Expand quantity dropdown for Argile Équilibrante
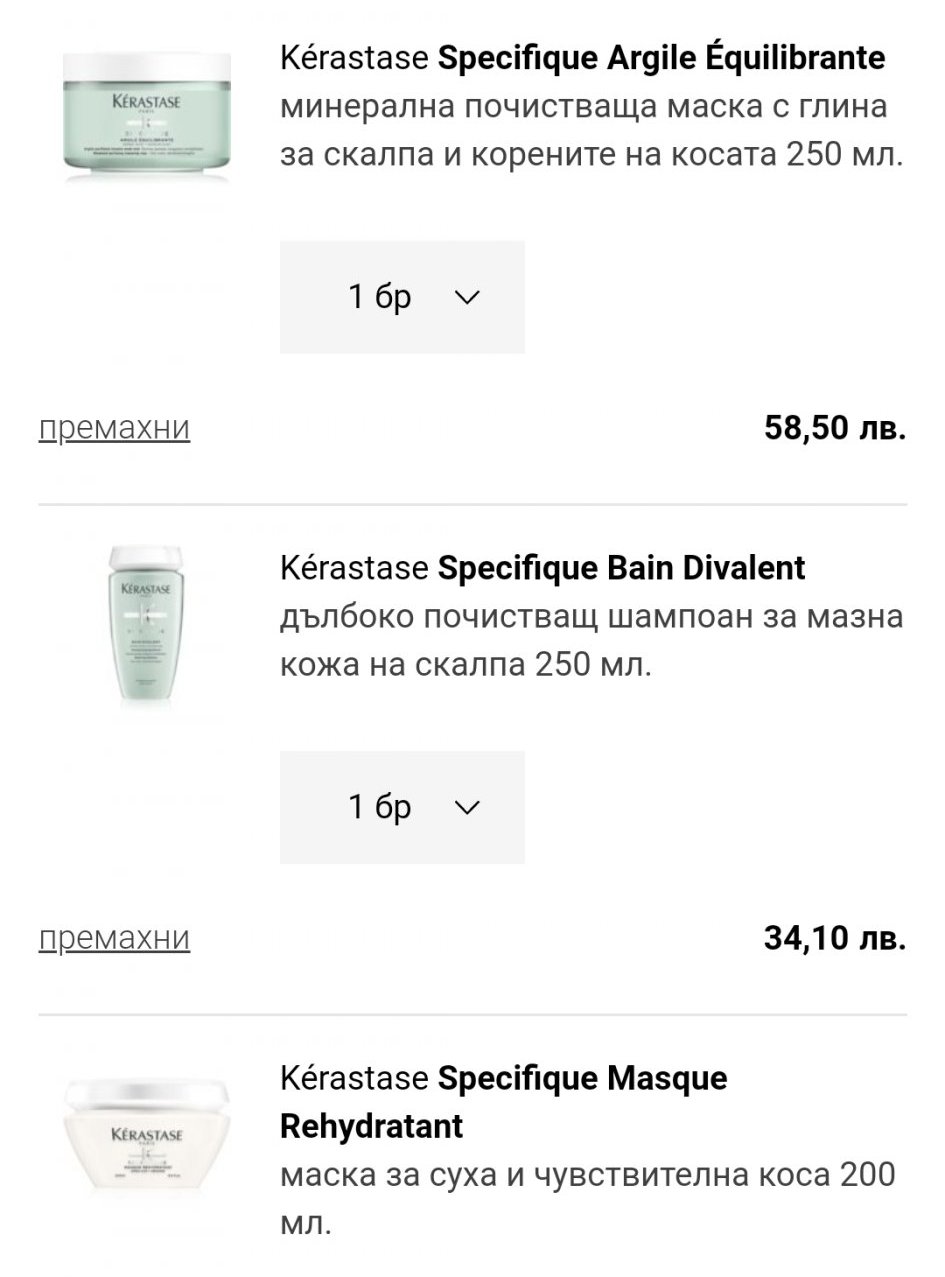The width and height of the screenshot is (945, 1277). [x=402, y=297]
